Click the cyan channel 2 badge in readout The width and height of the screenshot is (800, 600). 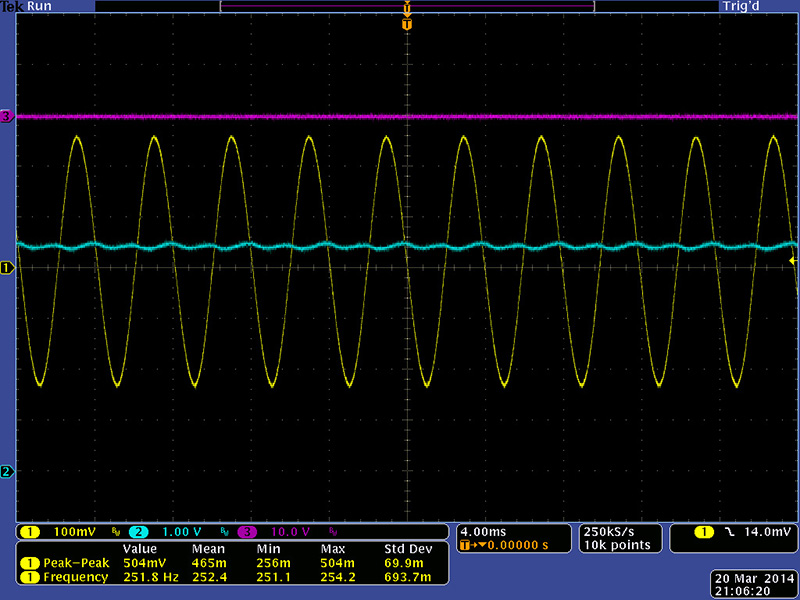point(139,531)
